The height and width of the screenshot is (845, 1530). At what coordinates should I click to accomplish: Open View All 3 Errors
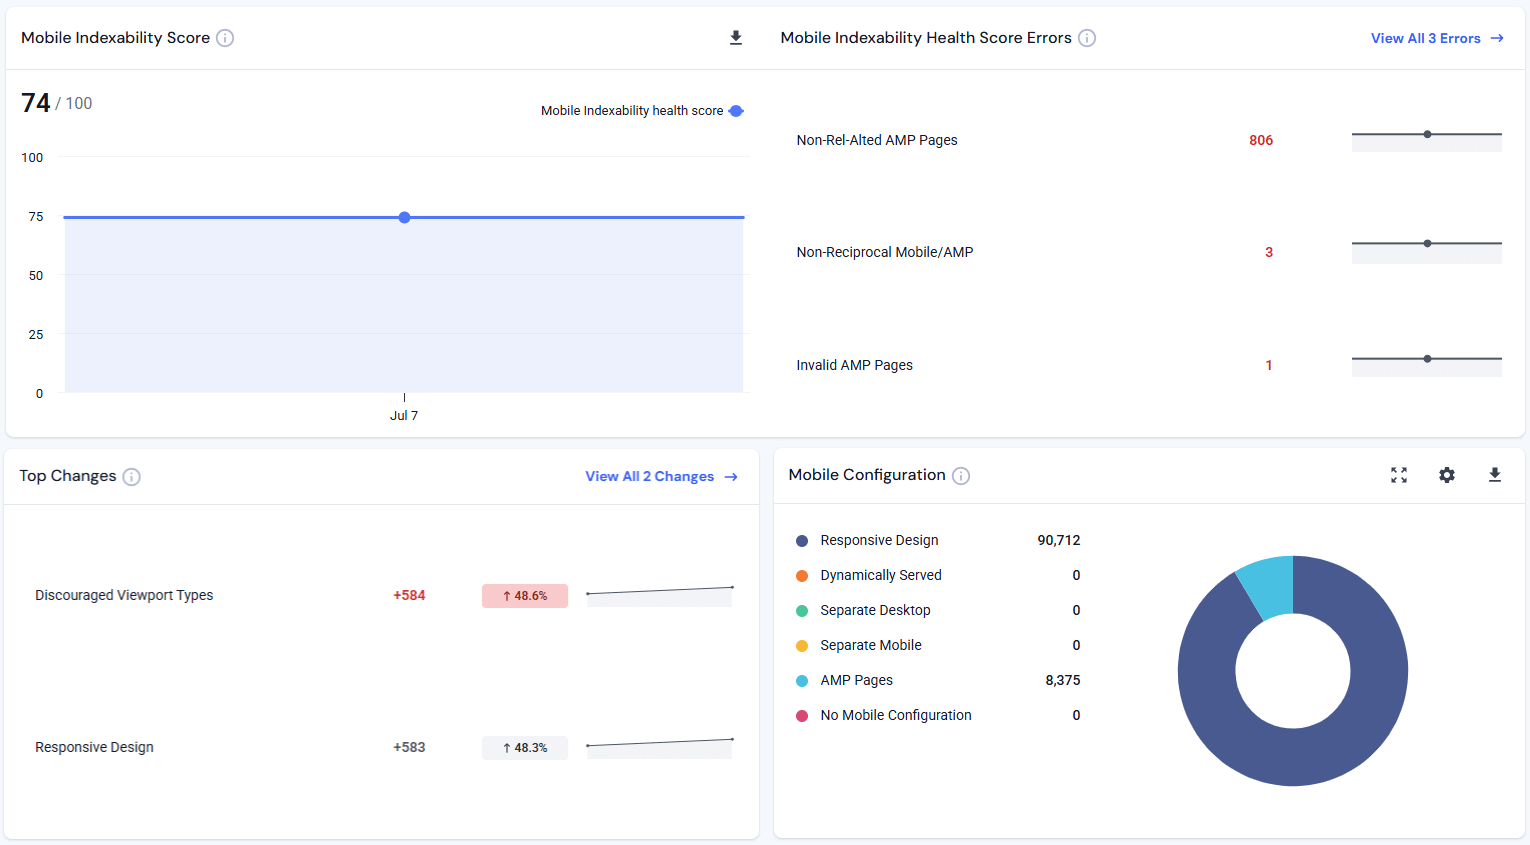[1437, 38]
